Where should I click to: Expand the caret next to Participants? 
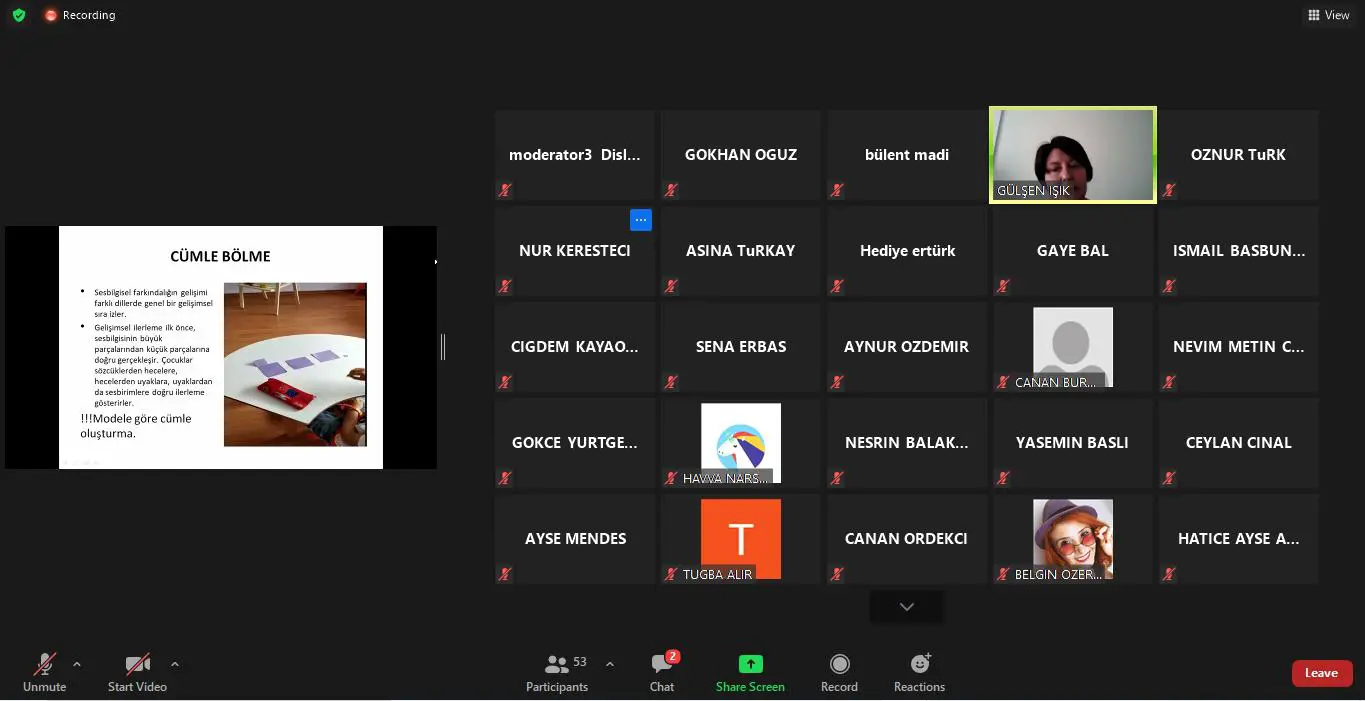610,664
